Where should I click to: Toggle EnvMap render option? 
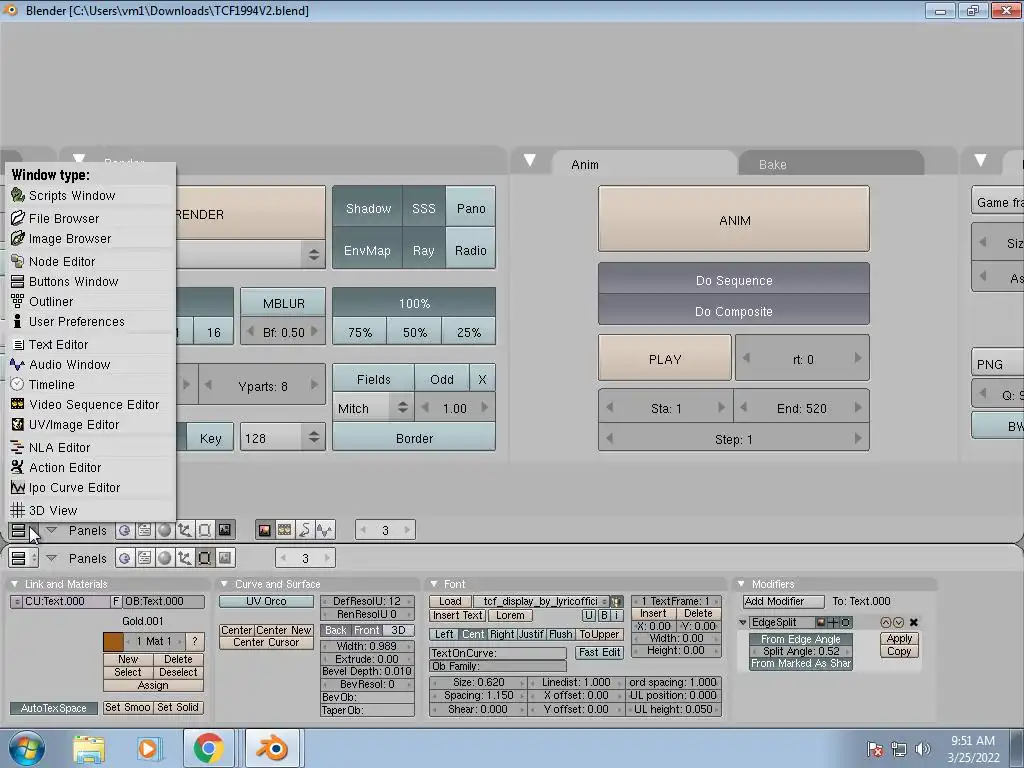tap(367, 250)
